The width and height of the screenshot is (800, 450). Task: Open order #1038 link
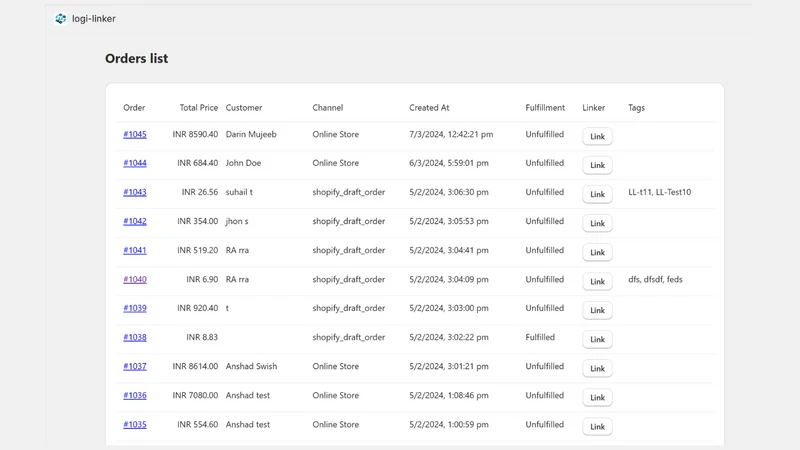tap(135, 337)
